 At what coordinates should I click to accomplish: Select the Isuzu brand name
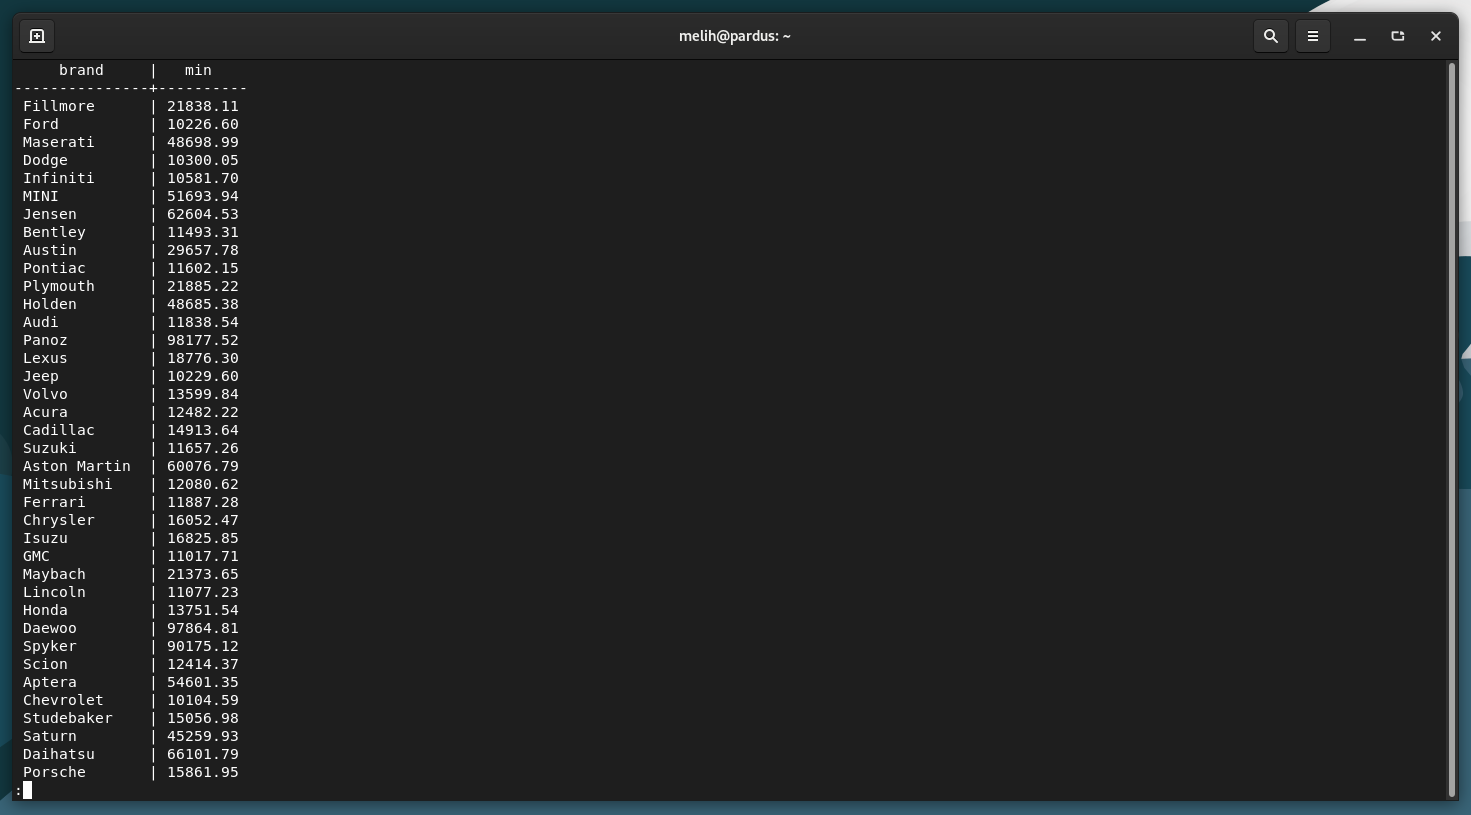click(45, 538)
